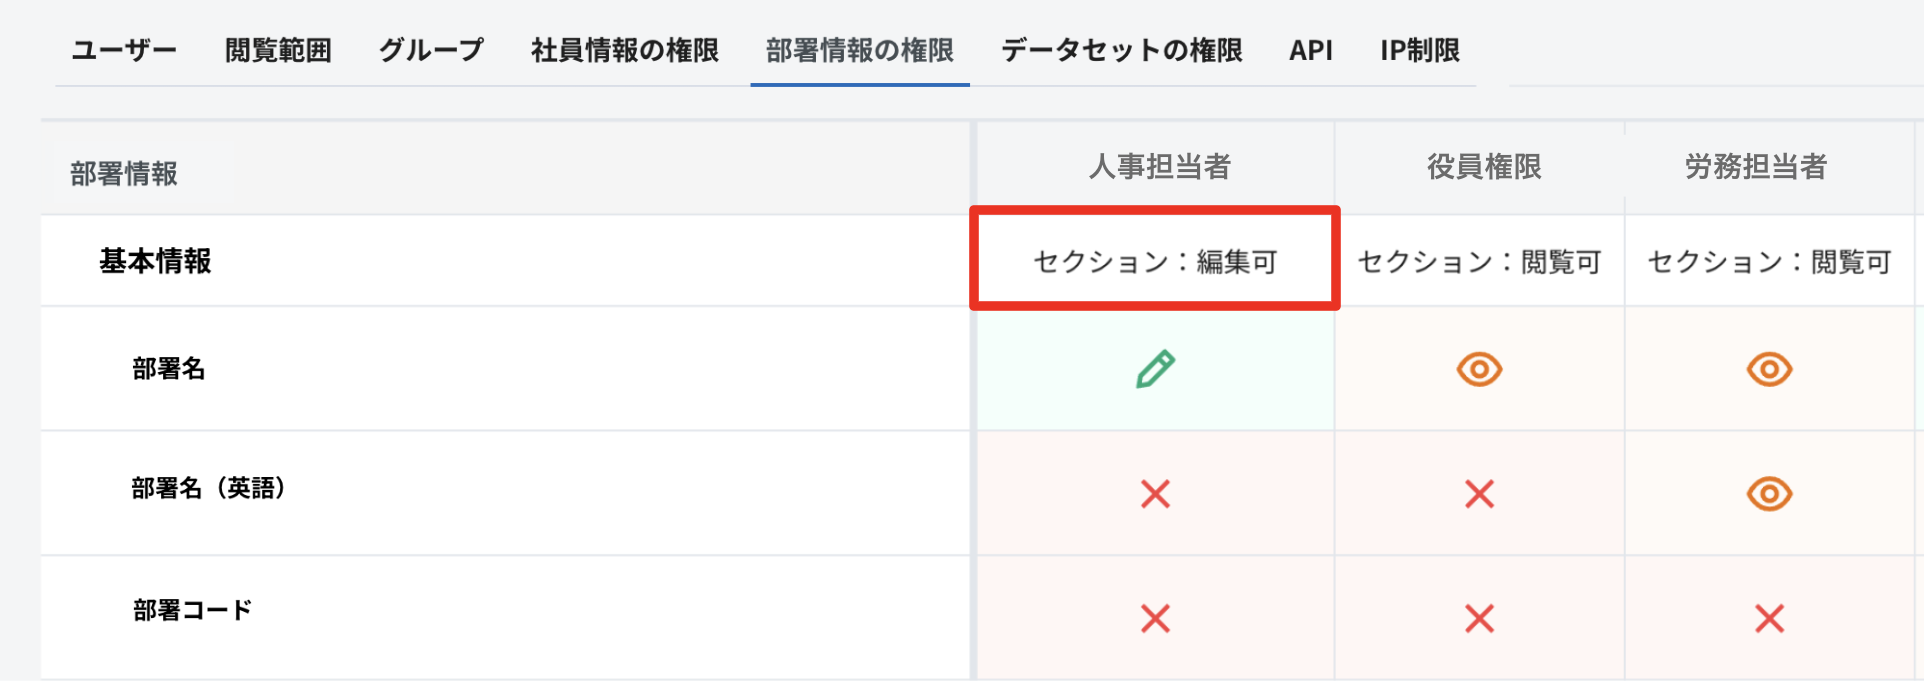Image resolution: width=1924 pixels, height=686 pixels.
Task: Select the データセットの権限 tab
Action: (x=1122, y=50)
